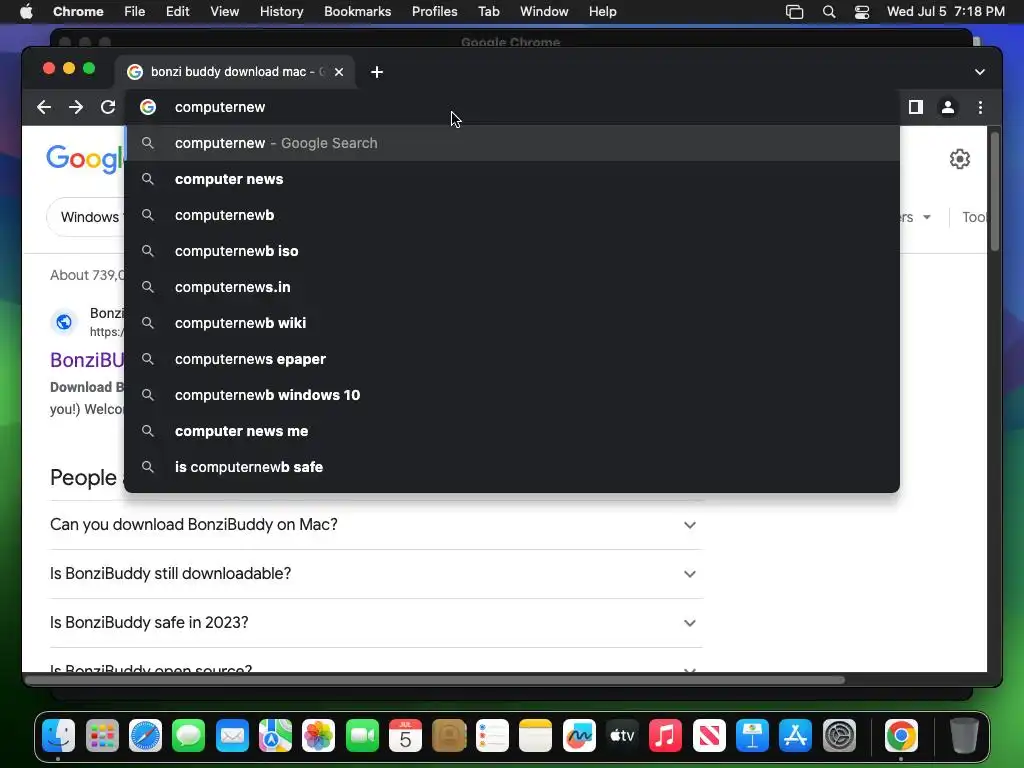Open Maps from the Dock
Image resolution: width=1024 pixels, height=768 pixels.
(276, 736)
